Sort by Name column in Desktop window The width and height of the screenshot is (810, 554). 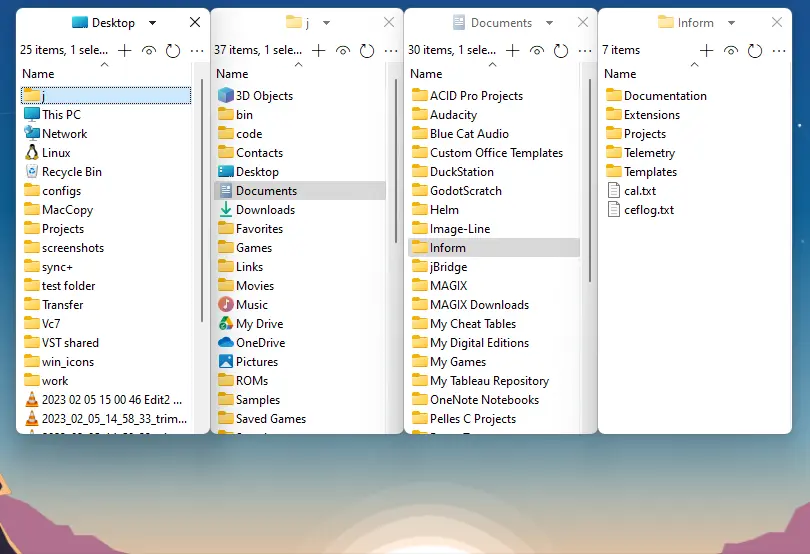pyautogui.click(x=38, y=74)
